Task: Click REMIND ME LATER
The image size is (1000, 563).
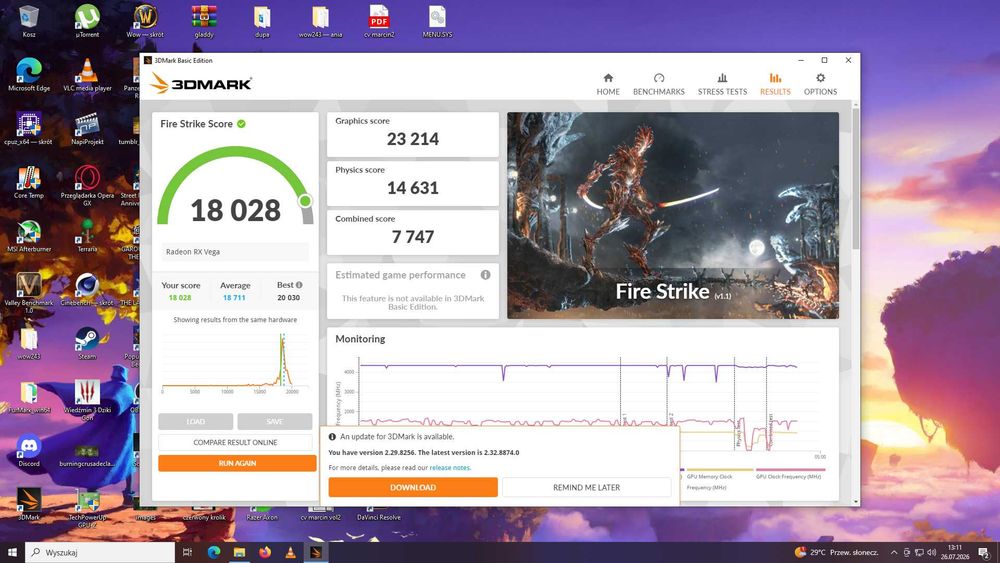Action: click(586, 487)
